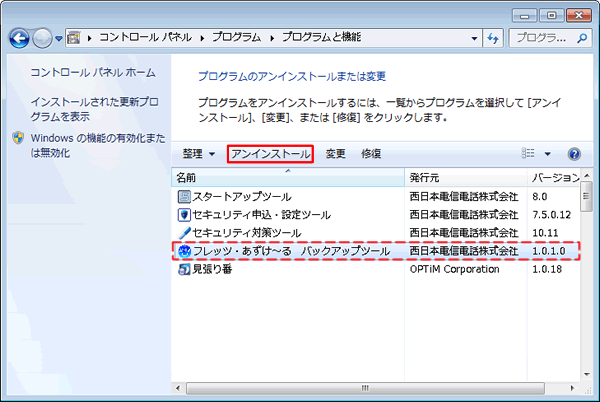This screenshot has height=402, width=600.
Task: Select the セキュリティ対策ツール icon
Action: [184, 233]
